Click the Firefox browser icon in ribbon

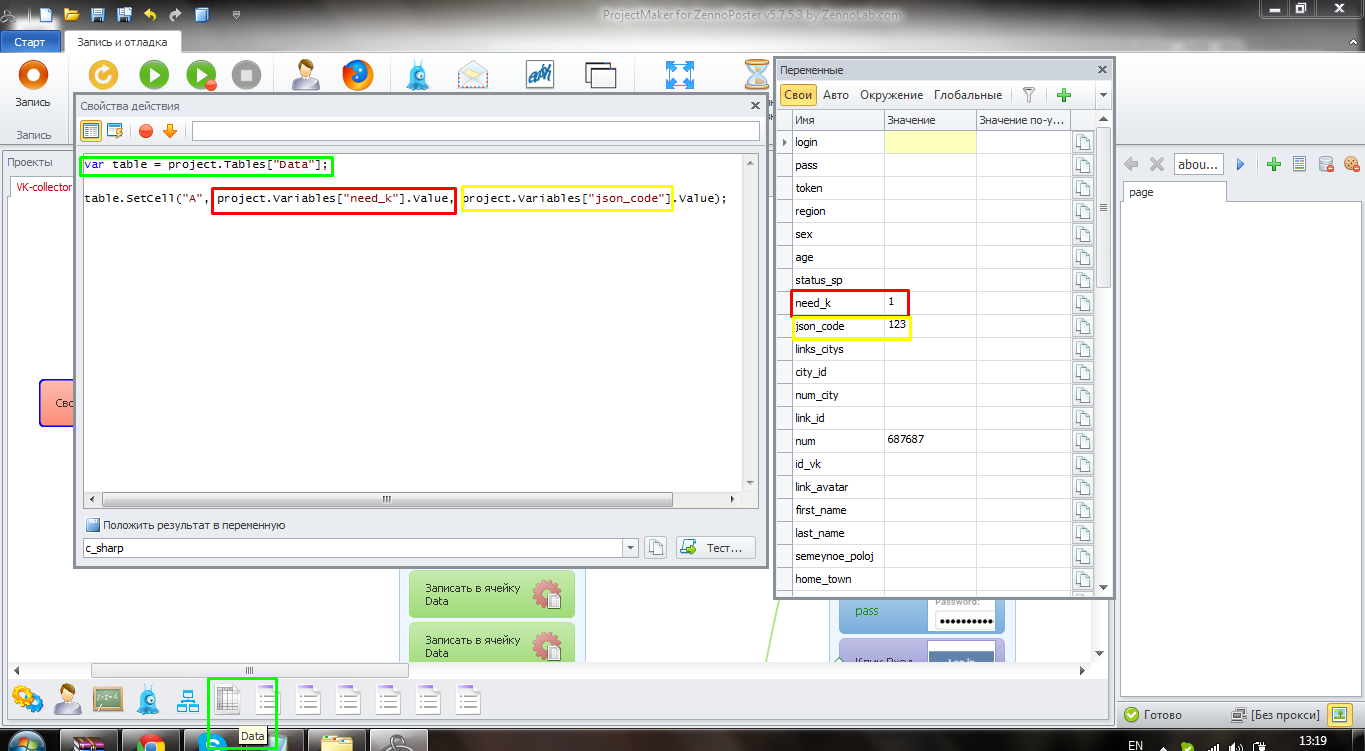(x=357, y=75)
